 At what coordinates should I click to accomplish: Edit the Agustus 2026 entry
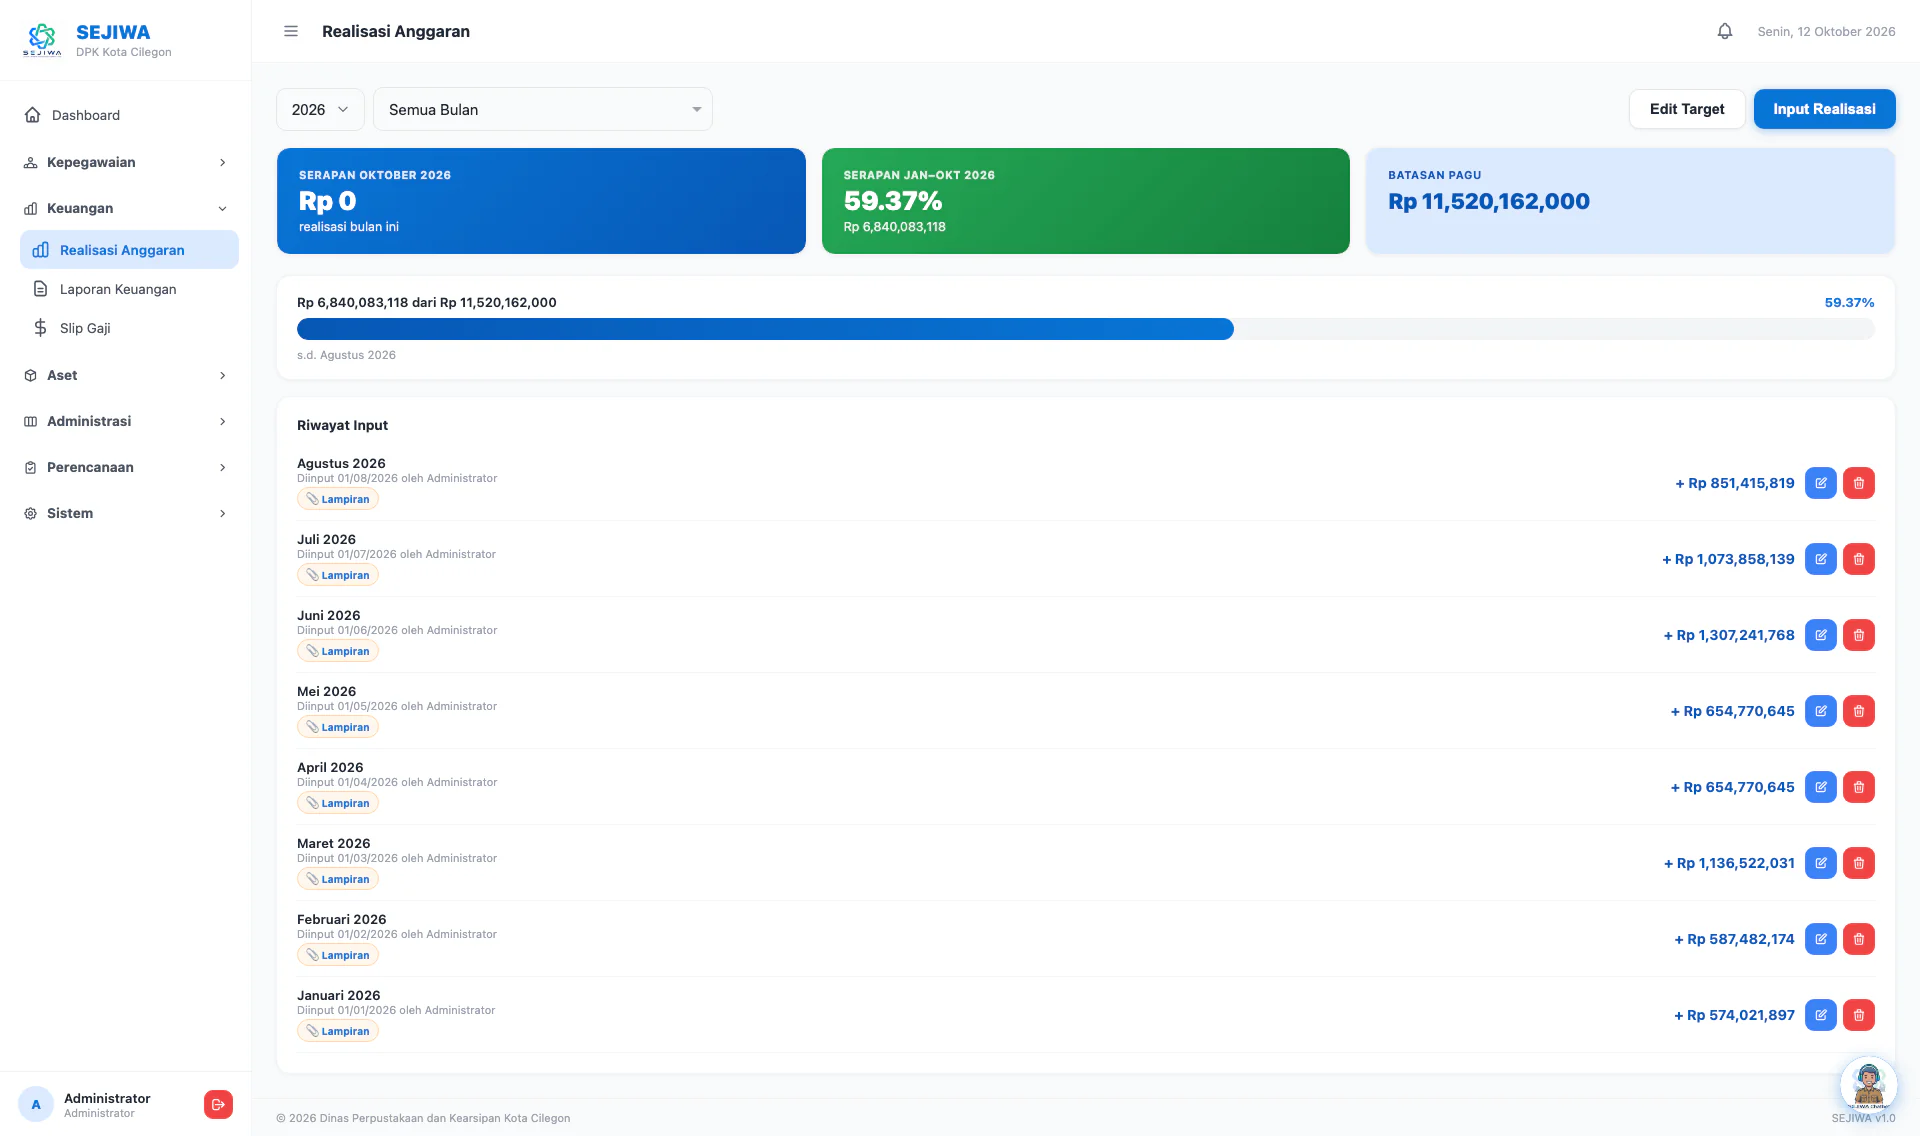(1821, 483)
